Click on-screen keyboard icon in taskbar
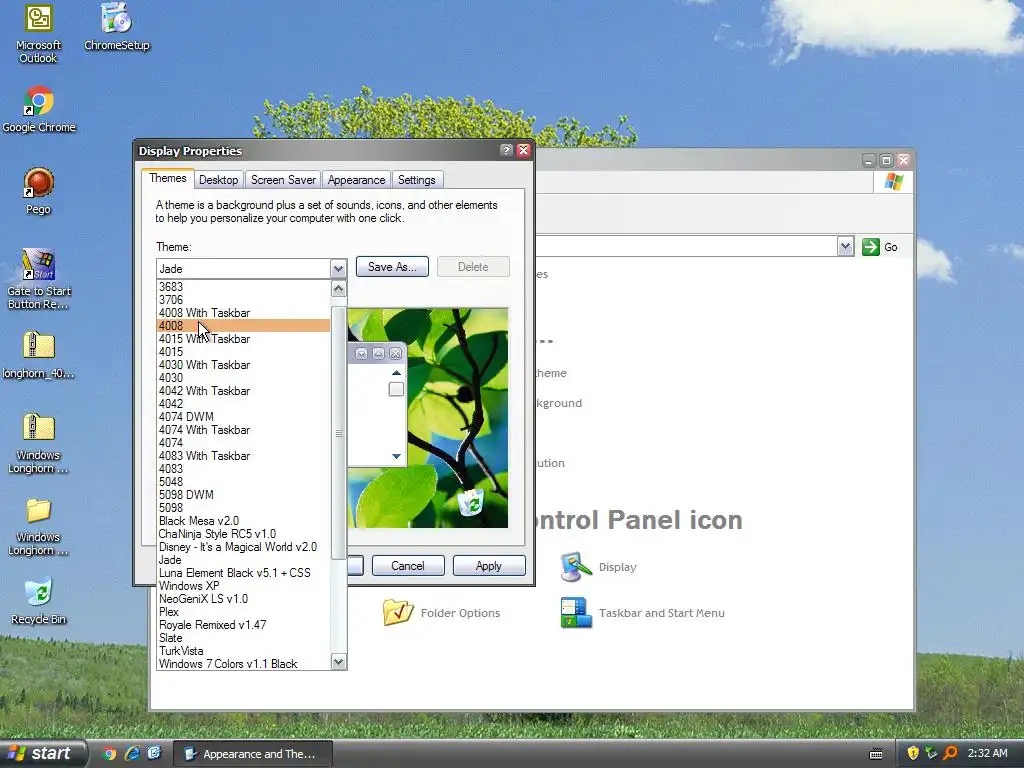The height and width of the screenshot is (768, 1024). [876, 754]
